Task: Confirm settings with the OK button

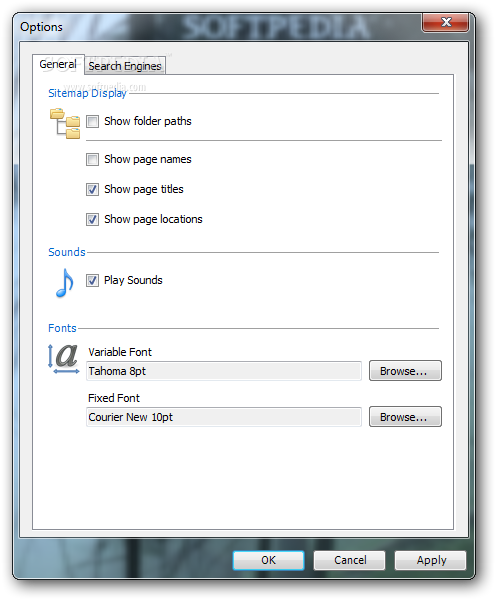Action: coord(268,560)
